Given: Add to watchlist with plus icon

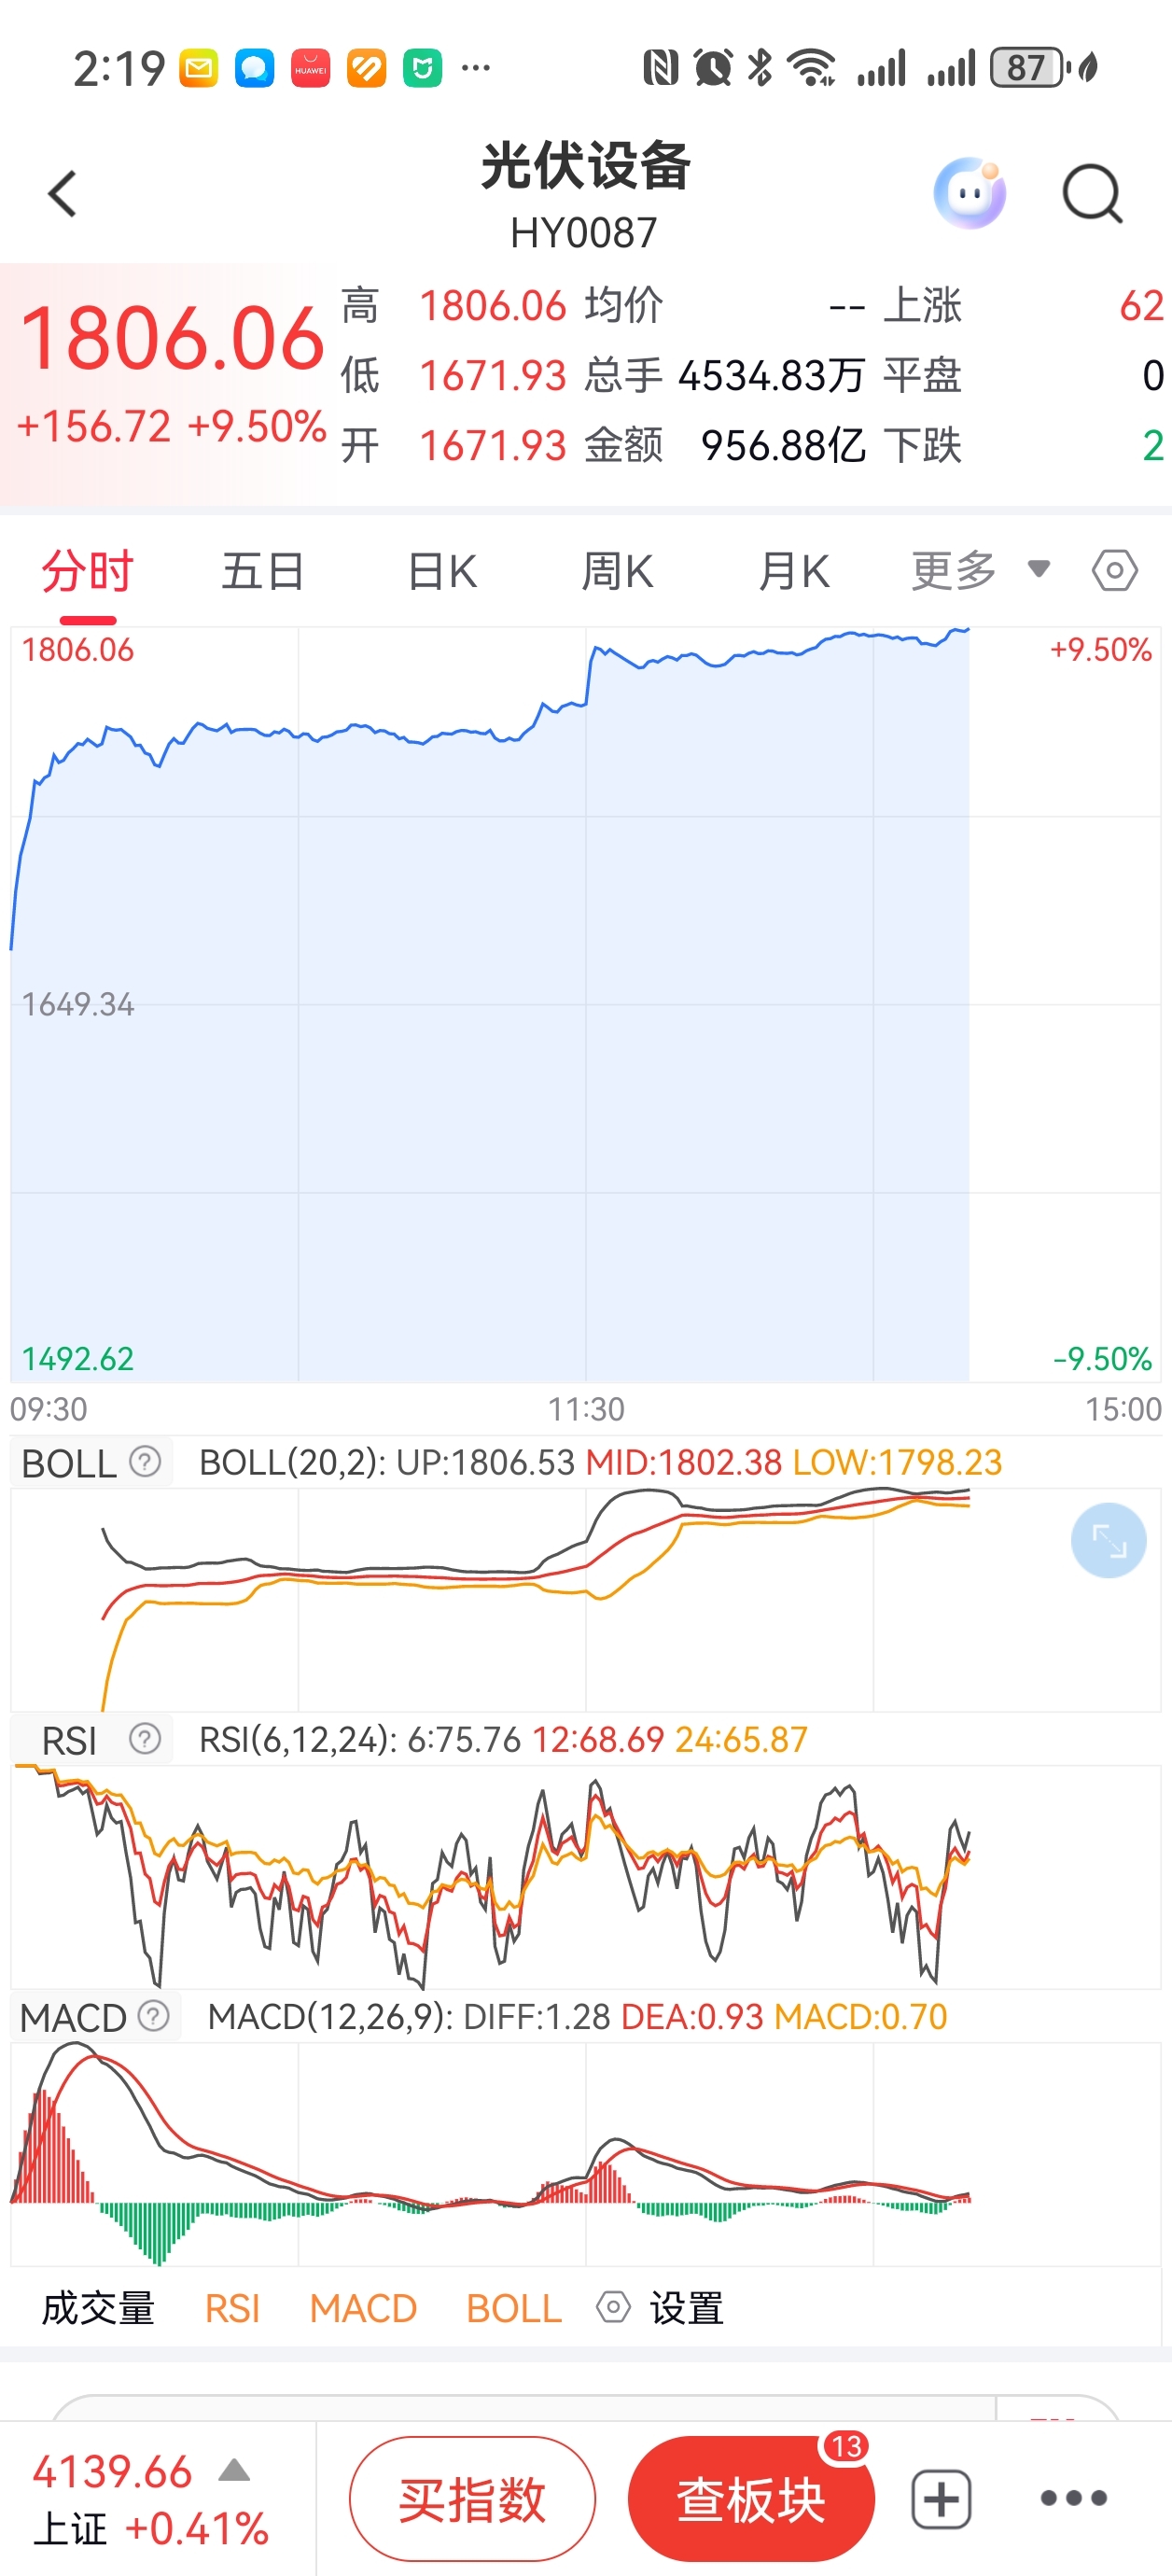Looking at the screenshot, I should coord(941,2499).
